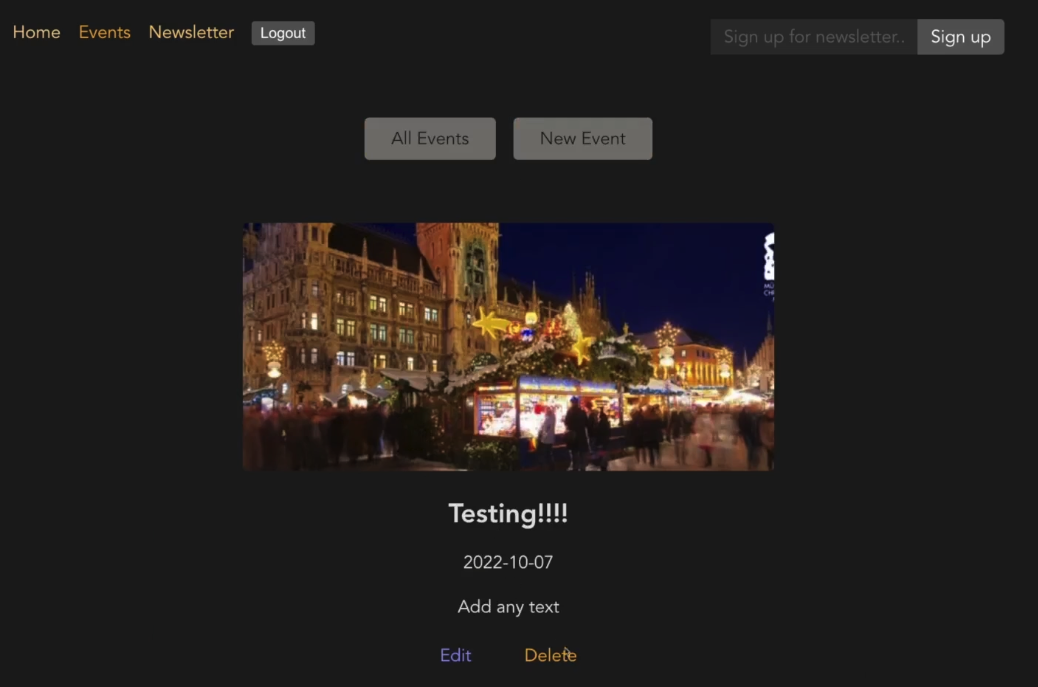Go to the Events nav link

[x=104, y=32]
